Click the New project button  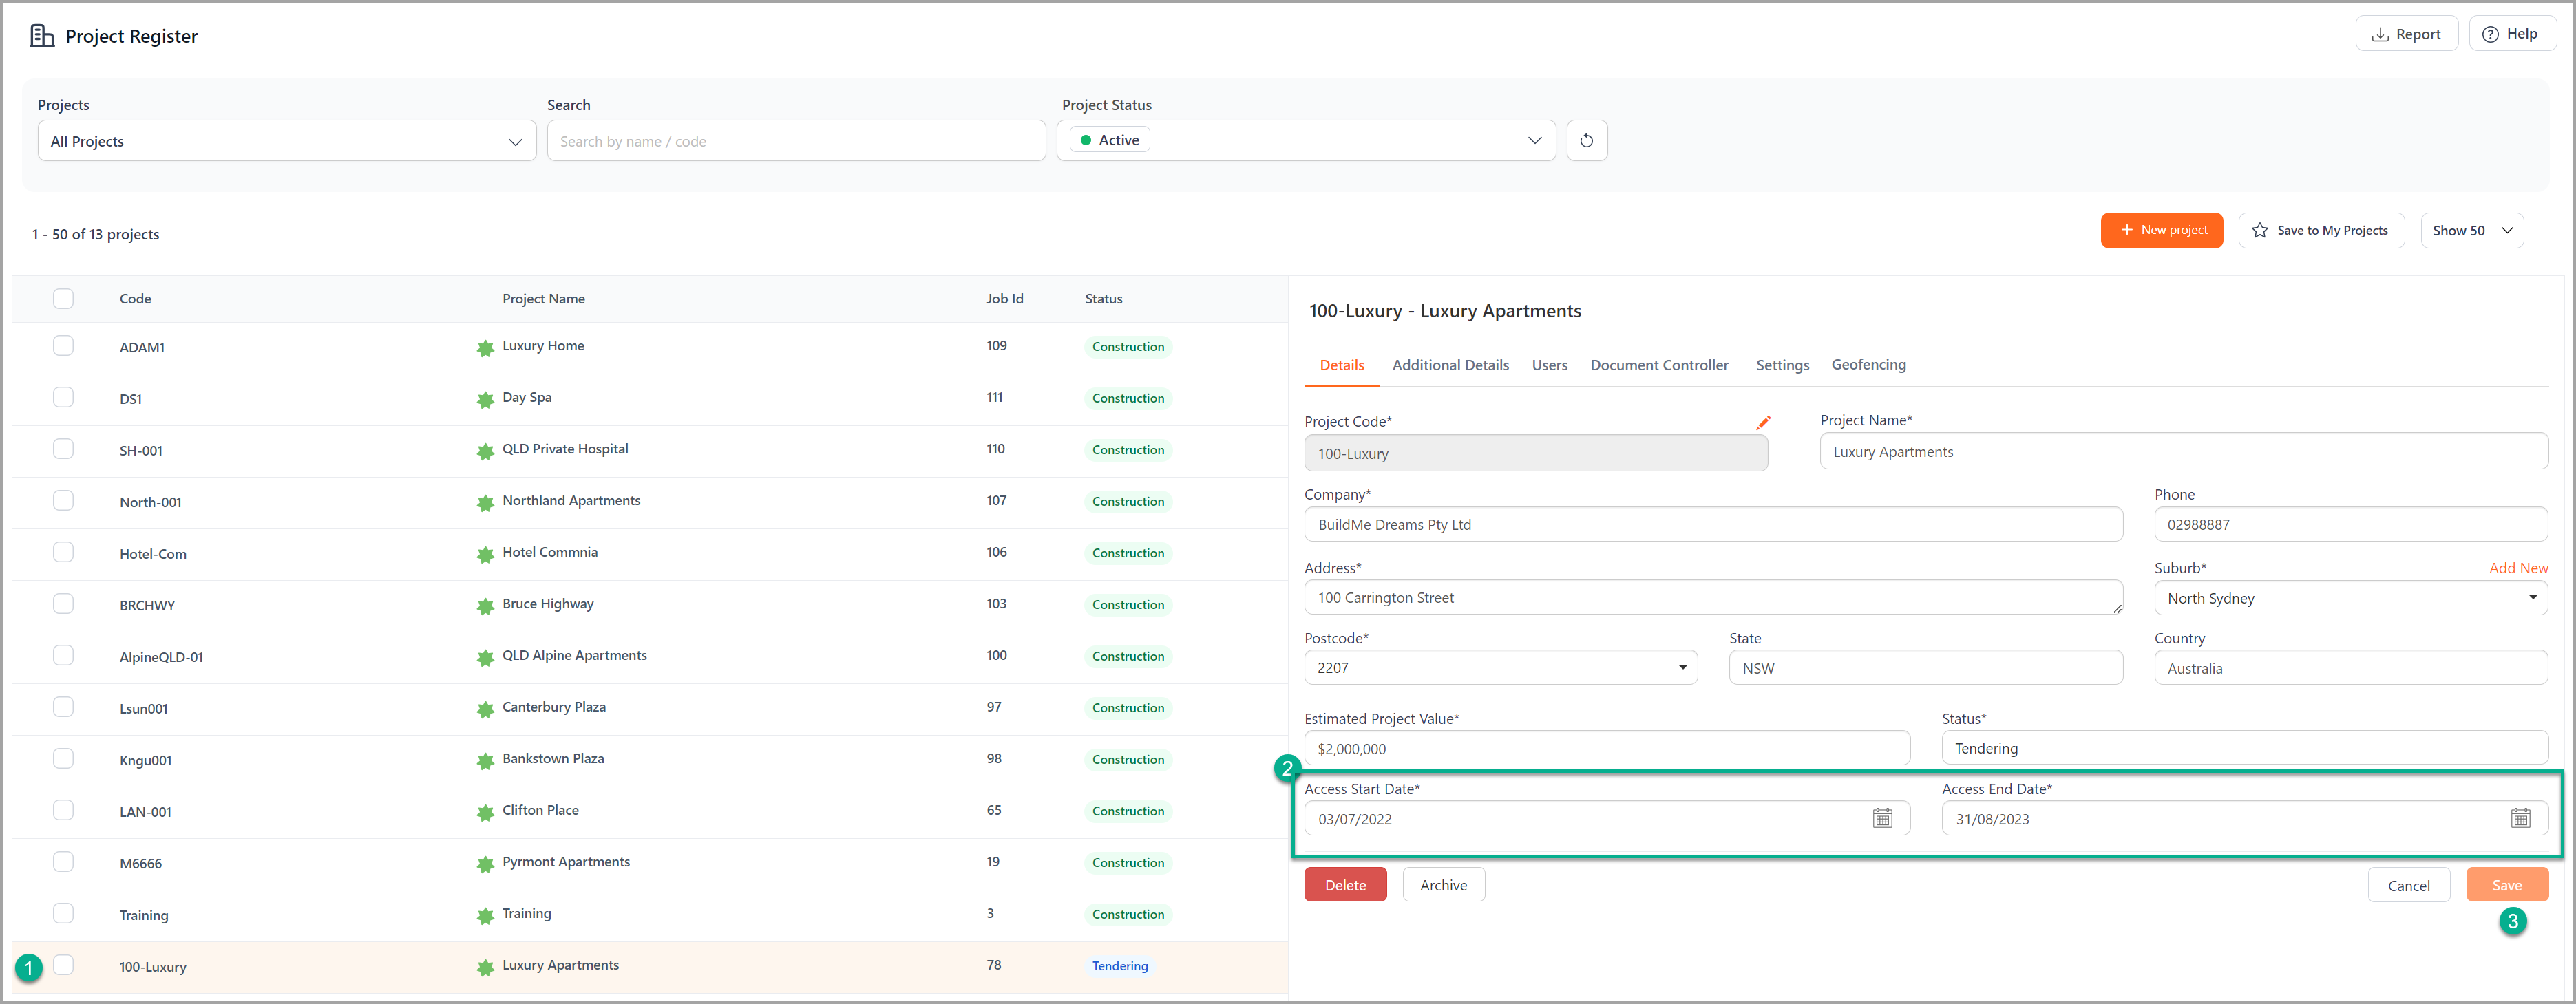(2161, 230)
